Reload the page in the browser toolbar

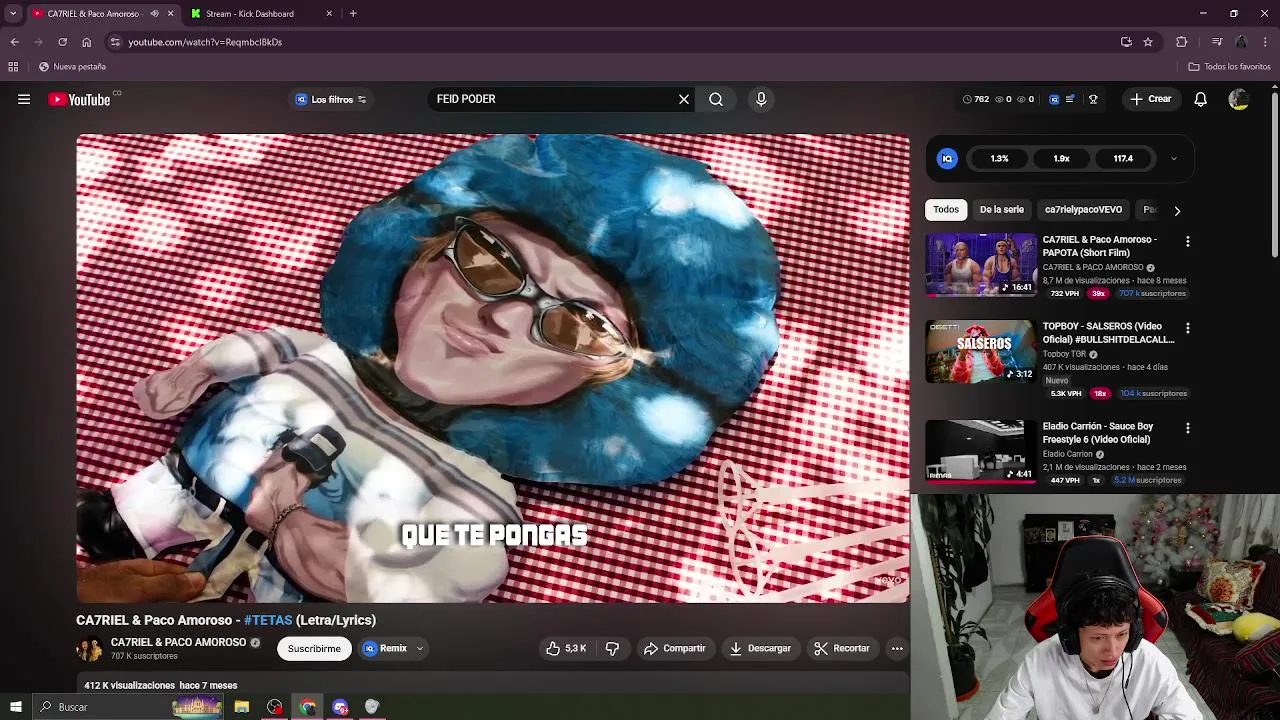[62, 42]
